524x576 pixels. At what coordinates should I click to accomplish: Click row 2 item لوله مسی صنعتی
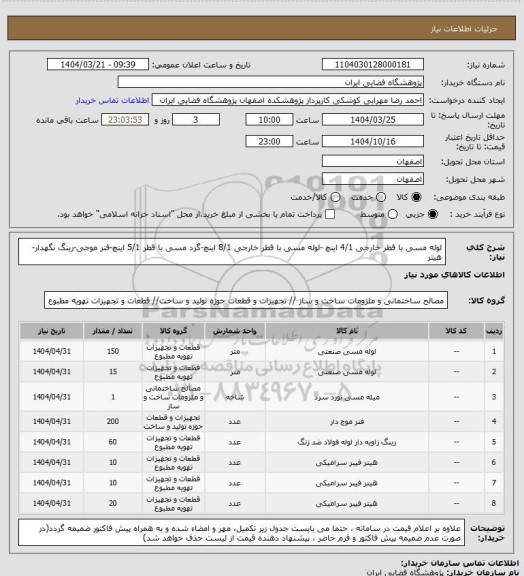tap(347, 372)
